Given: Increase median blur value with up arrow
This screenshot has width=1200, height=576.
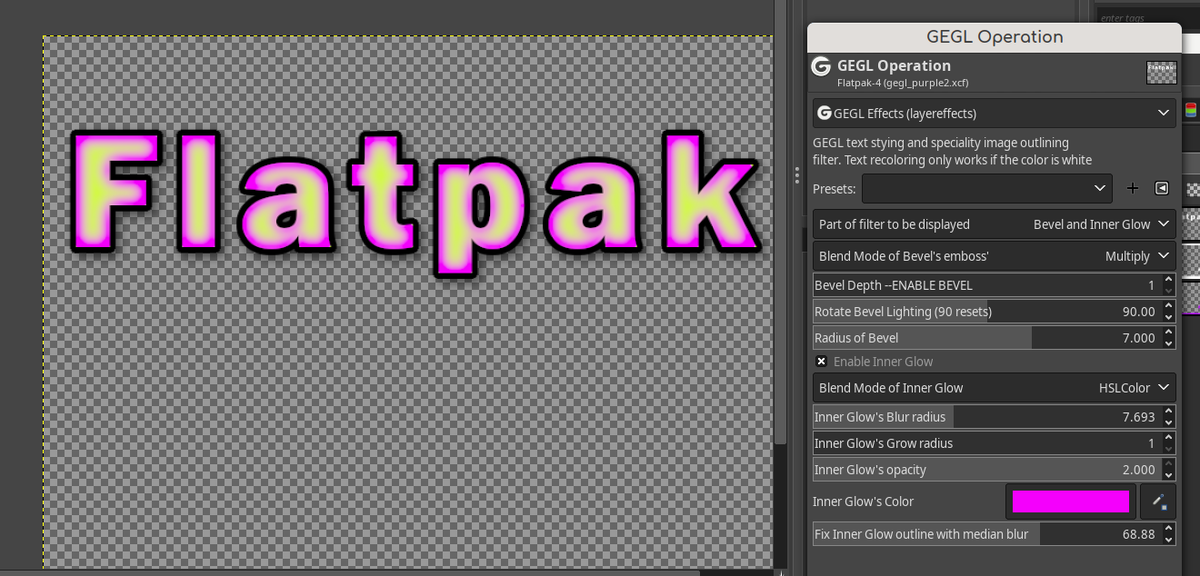Looking at the screenshot, I should click(x=1168, y=529).
